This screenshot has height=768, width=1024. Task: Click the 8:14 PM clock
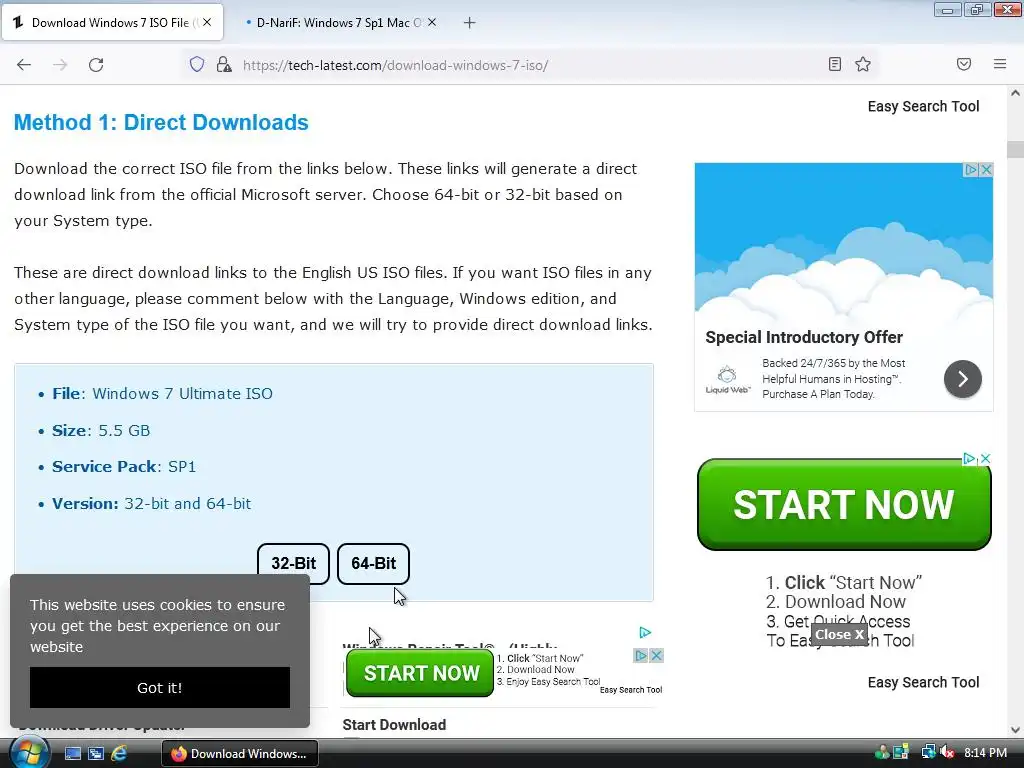pos(985,753)
